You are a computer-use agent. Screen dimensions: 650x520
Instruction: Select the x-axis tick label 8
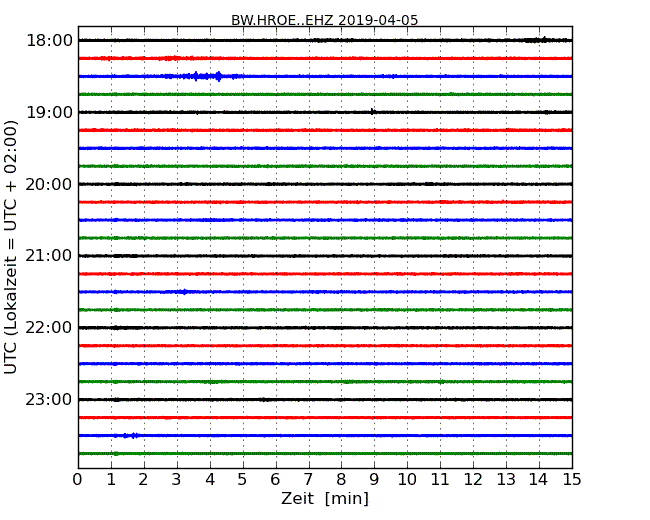(341, 480)
